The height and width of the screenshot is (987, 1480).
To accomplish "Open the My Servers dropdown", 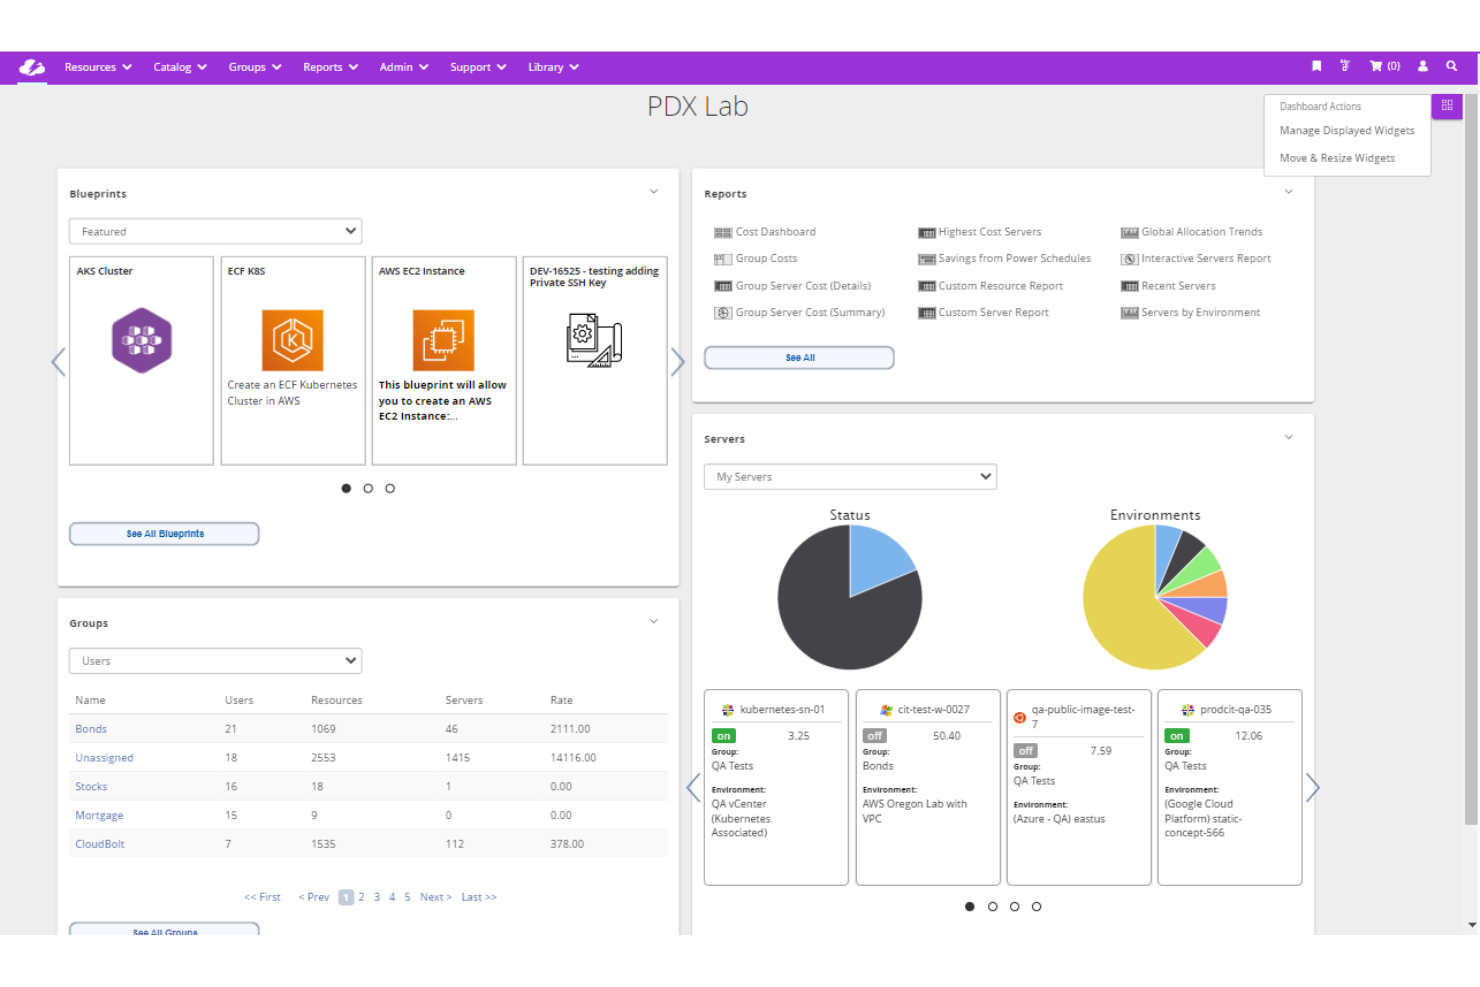I will (849, 476).
